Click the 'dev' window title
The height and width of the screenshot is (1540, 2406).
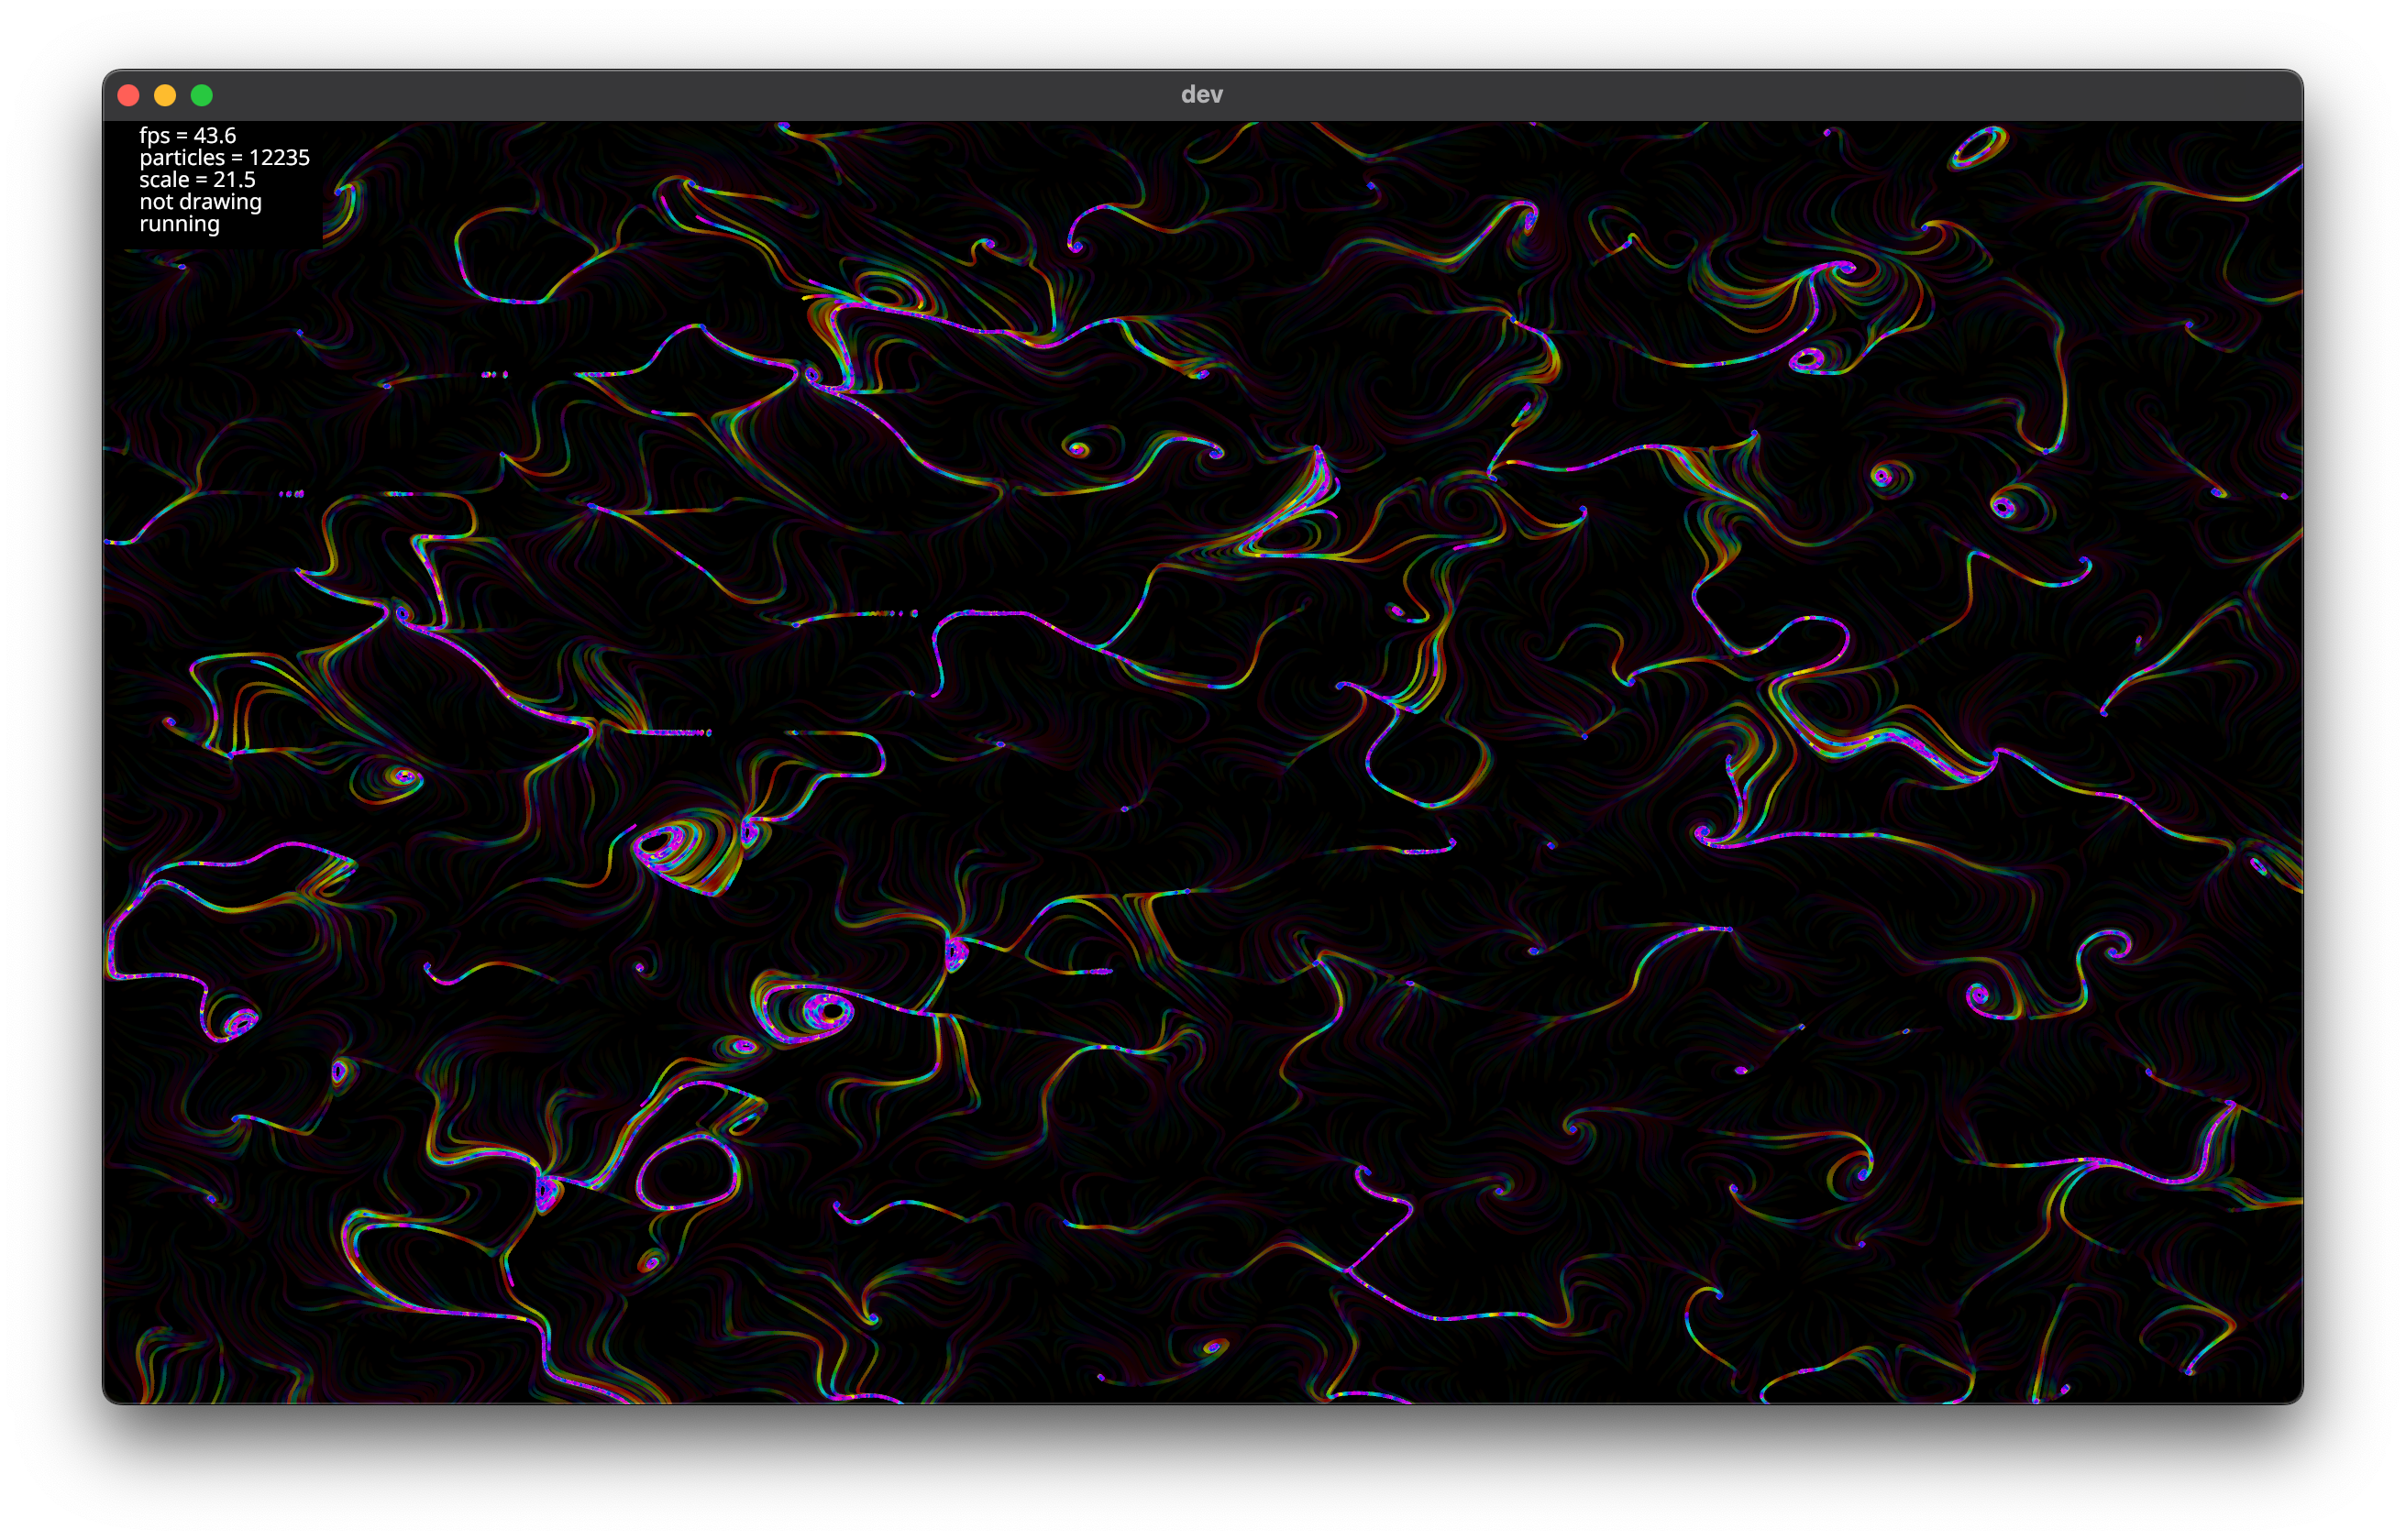coord(1201,95)
